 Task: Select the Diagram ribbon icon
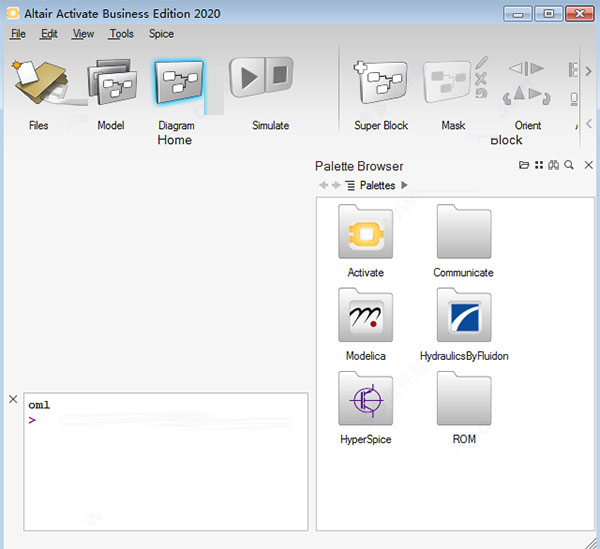coord(178,83)
